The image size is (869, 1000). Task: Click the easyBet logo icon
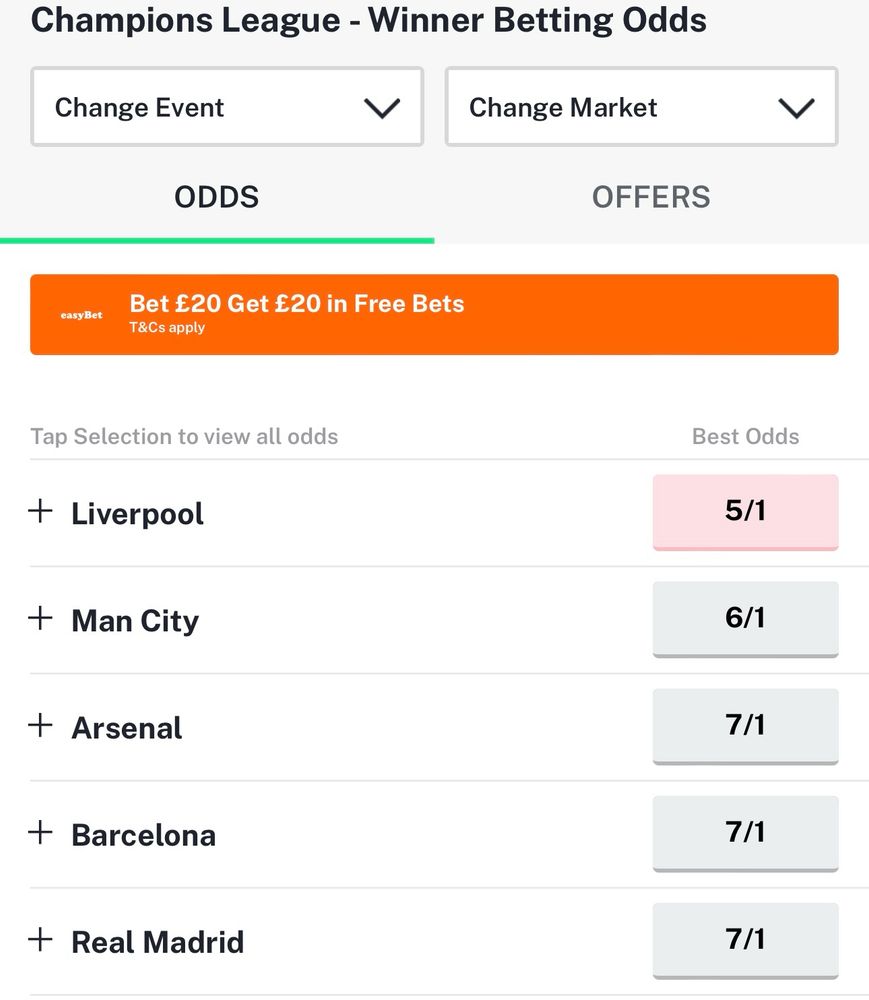pos(82,315)
